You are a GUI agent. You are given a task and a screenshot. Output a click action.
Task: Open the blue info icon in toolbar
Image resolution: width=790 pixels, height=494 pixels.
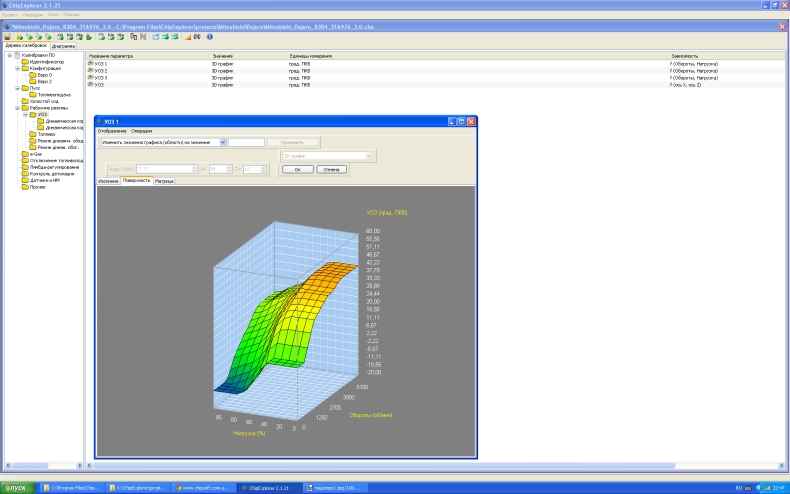point(209,37)
